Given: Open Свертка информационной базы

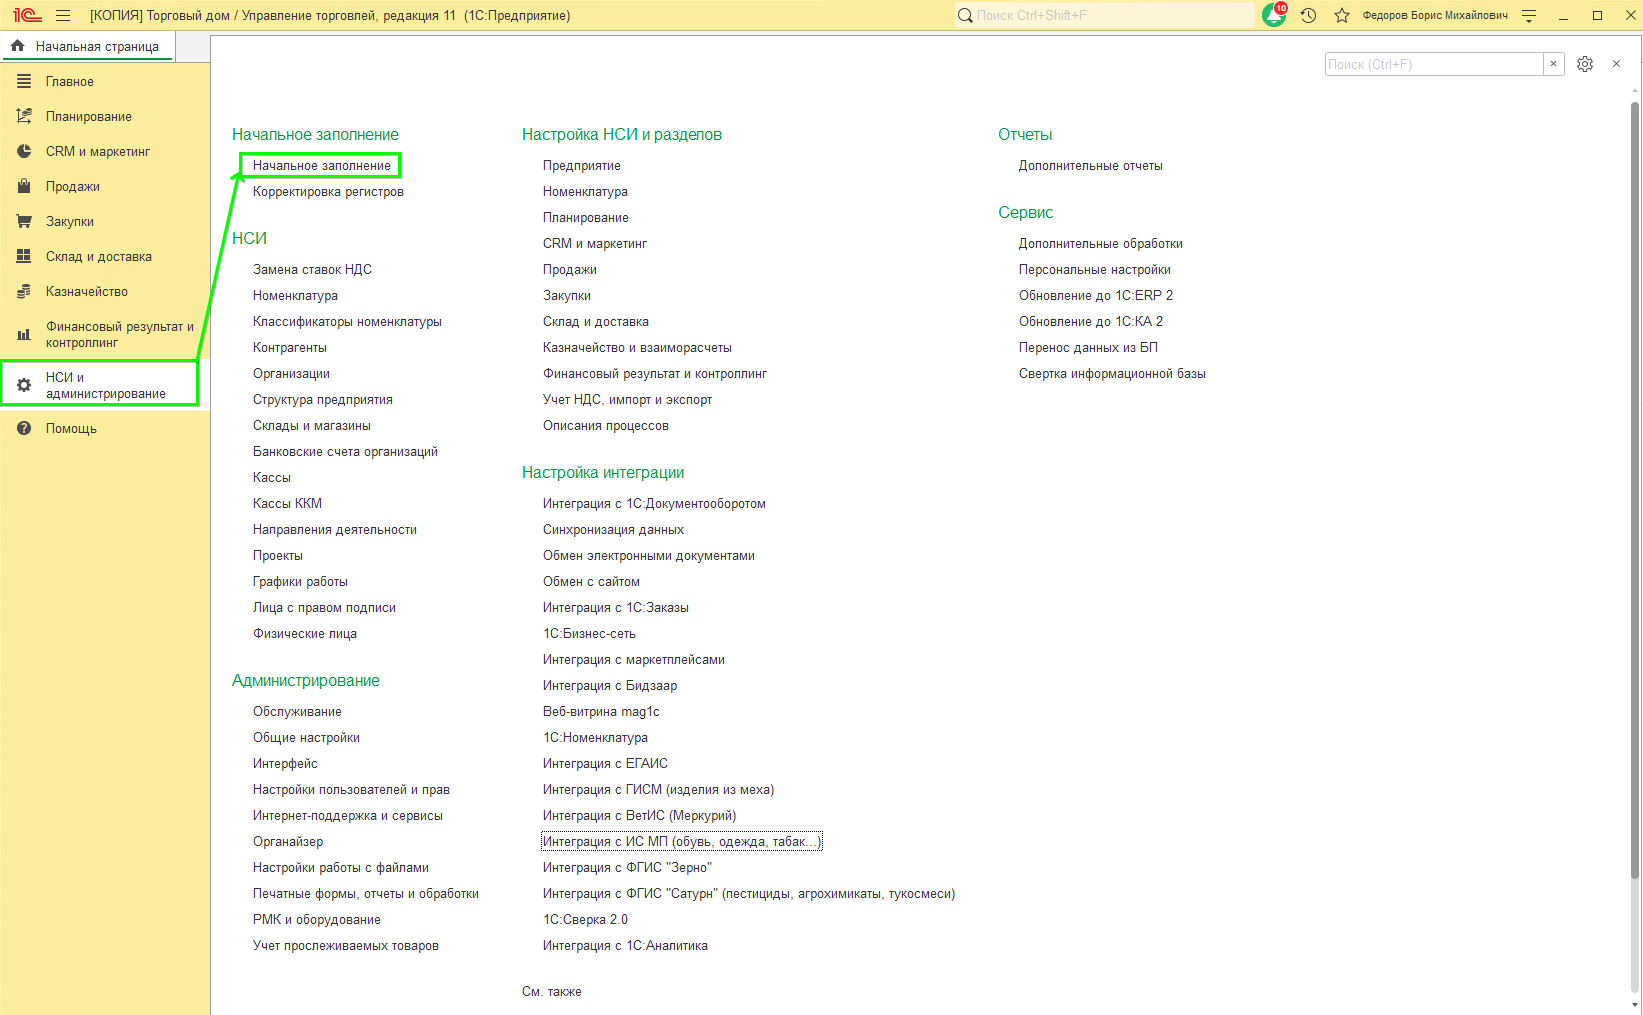Looking at the screenshot, I should click(x=1112, y=374).
